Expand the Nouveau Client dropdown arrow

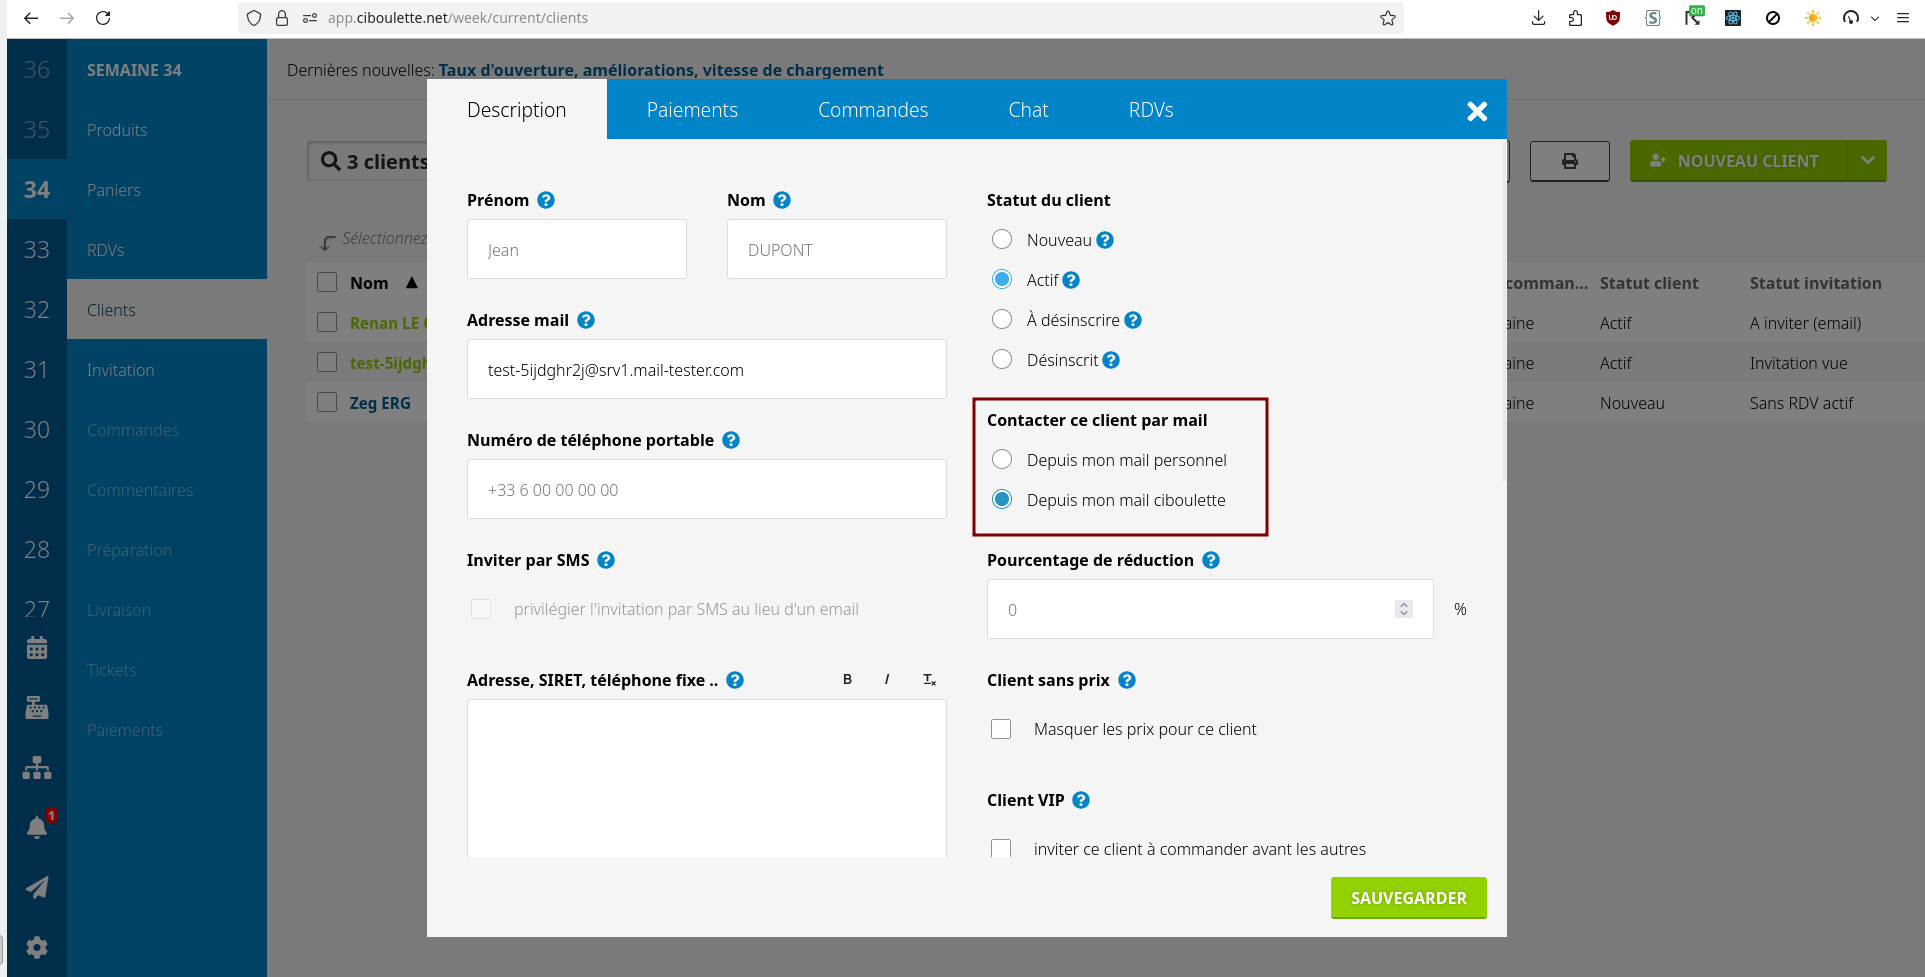(x=1867, y=161)
